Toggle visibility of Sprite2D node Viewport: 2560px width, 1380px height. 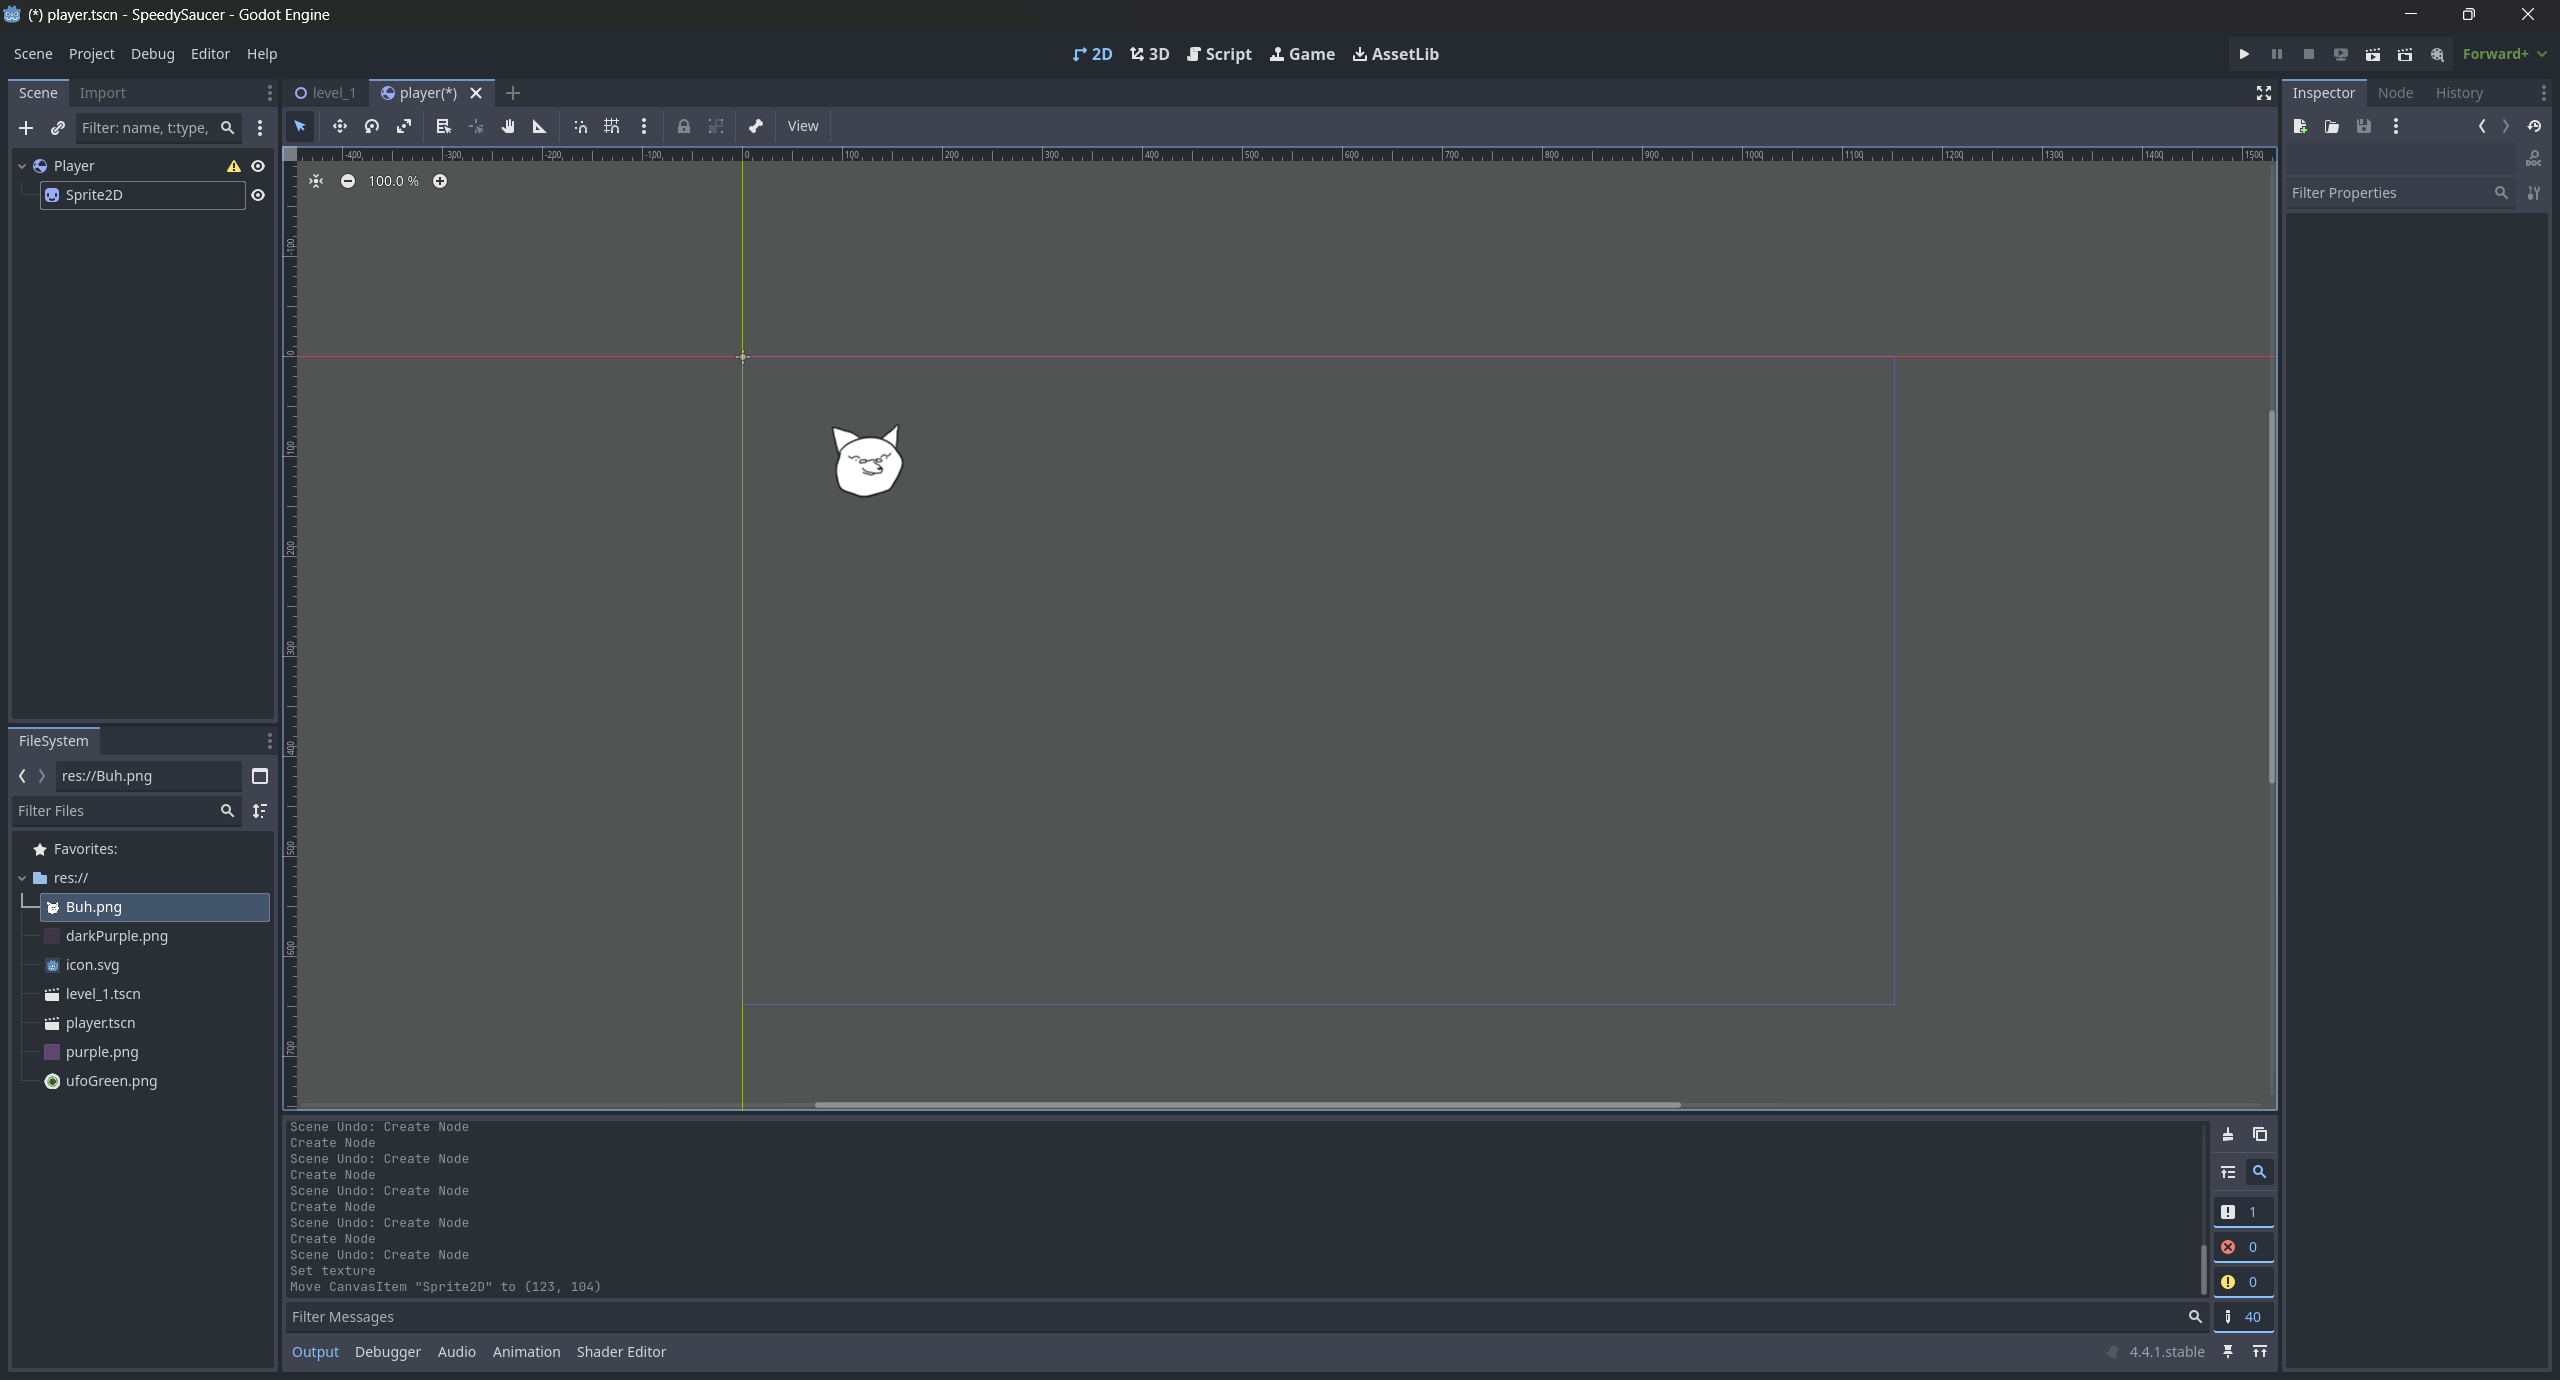[258, 195]
